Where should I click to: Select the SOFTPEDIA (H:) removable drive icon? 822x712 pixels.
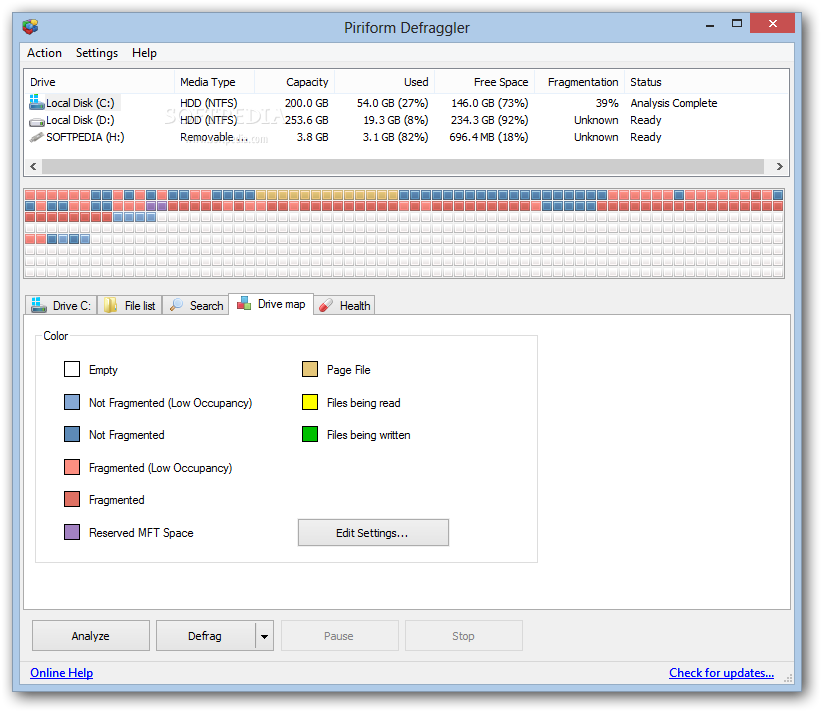pyautogui.click(x=37, y=137)
